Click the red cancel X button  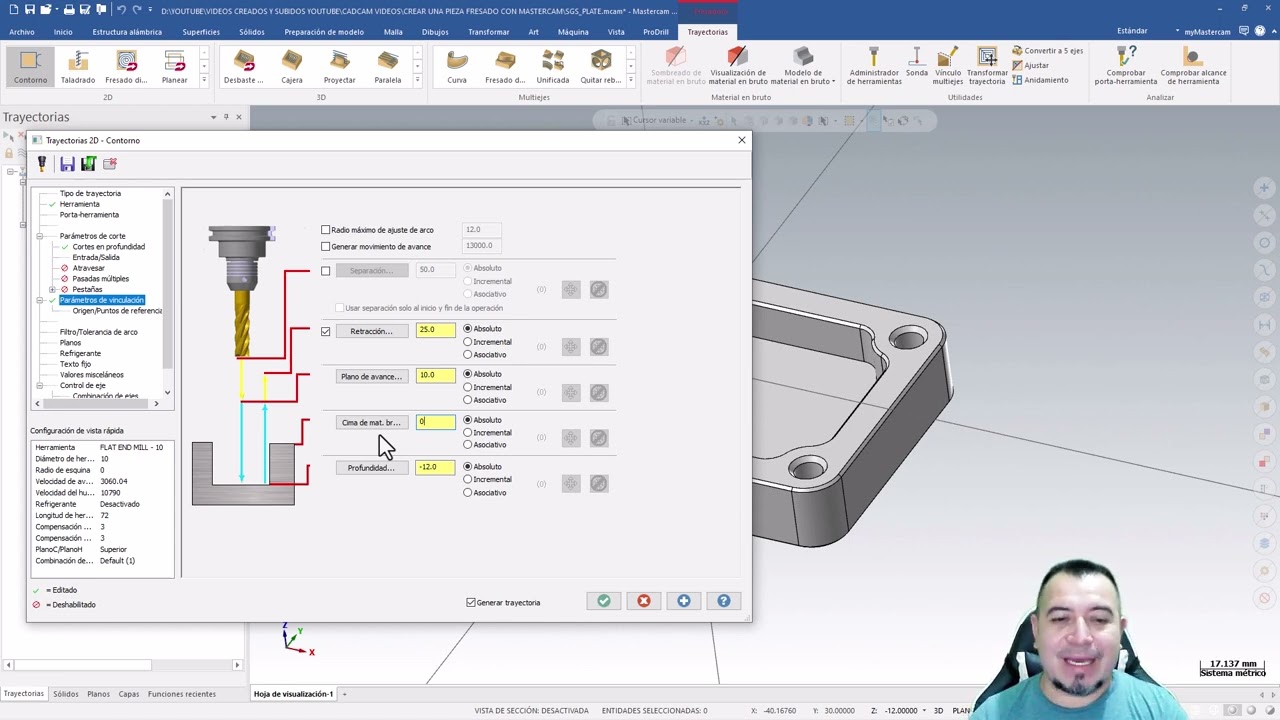644,601
